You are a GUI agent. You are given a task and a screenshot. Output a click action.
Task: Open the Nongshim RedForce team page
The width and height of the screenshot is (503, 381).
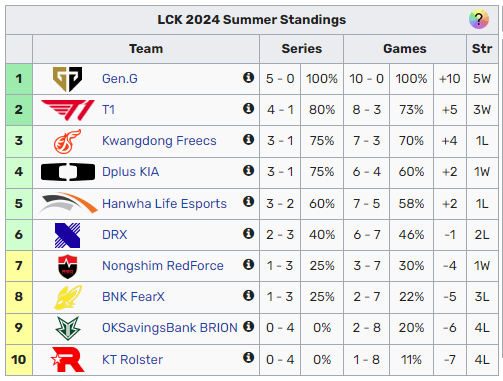point(163,266)
